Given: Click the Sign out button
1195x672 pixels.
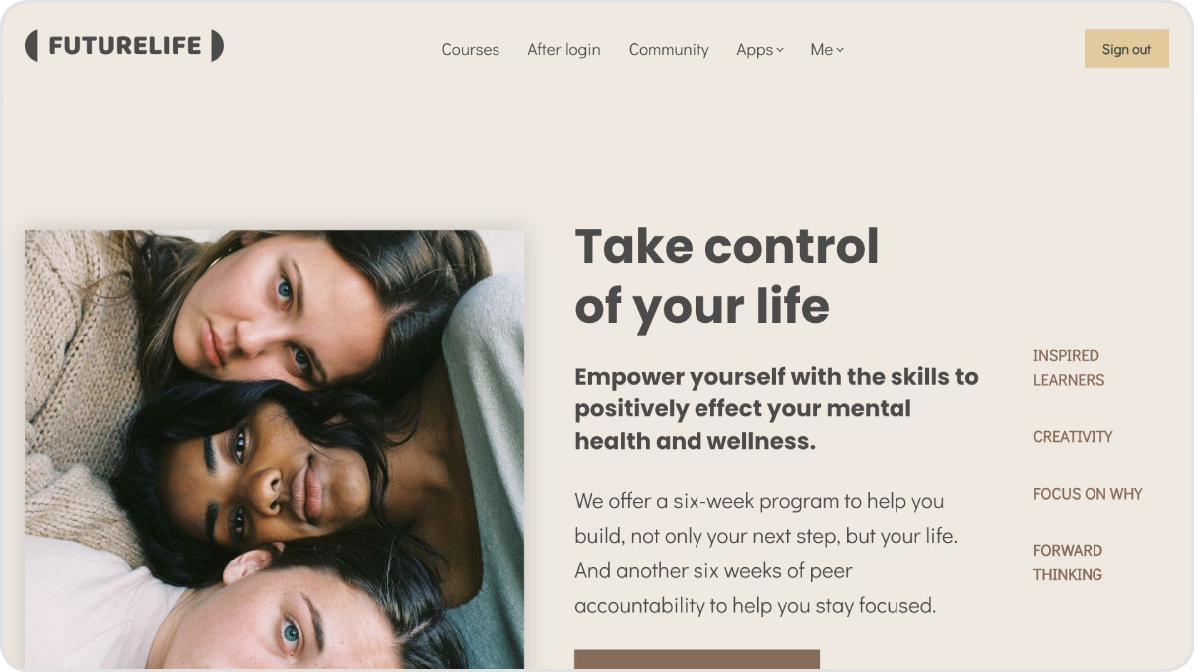Looking at the screenshot, I should coord(1126,49).
